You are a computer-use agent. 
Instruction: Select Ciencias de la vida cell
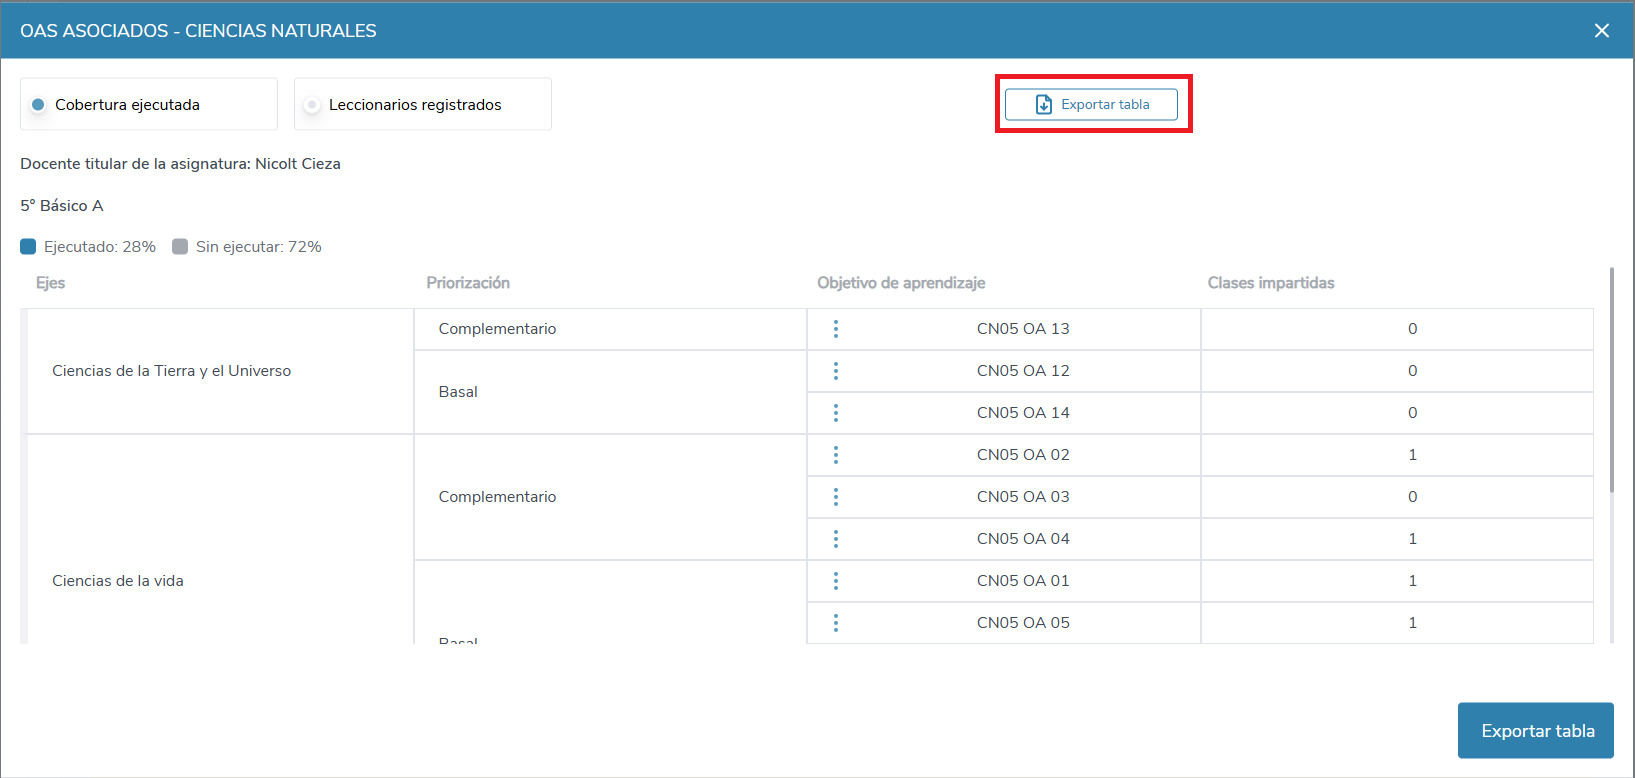(220, 539)
